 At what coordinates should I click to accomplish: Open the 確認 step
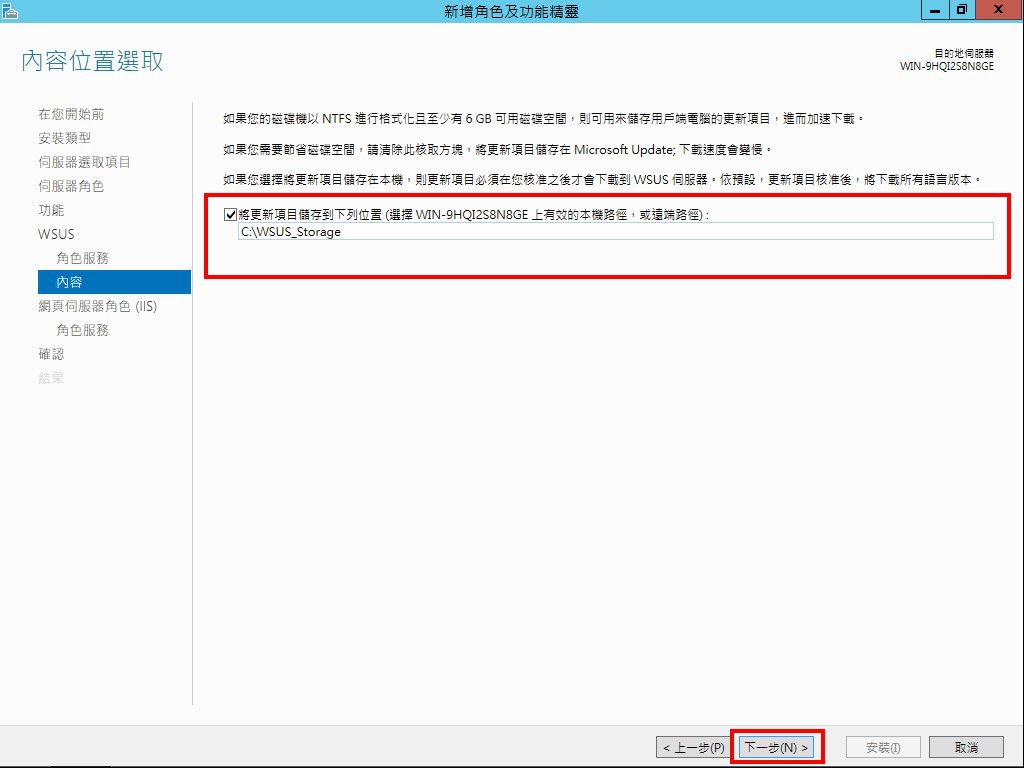tap(51, 354)
